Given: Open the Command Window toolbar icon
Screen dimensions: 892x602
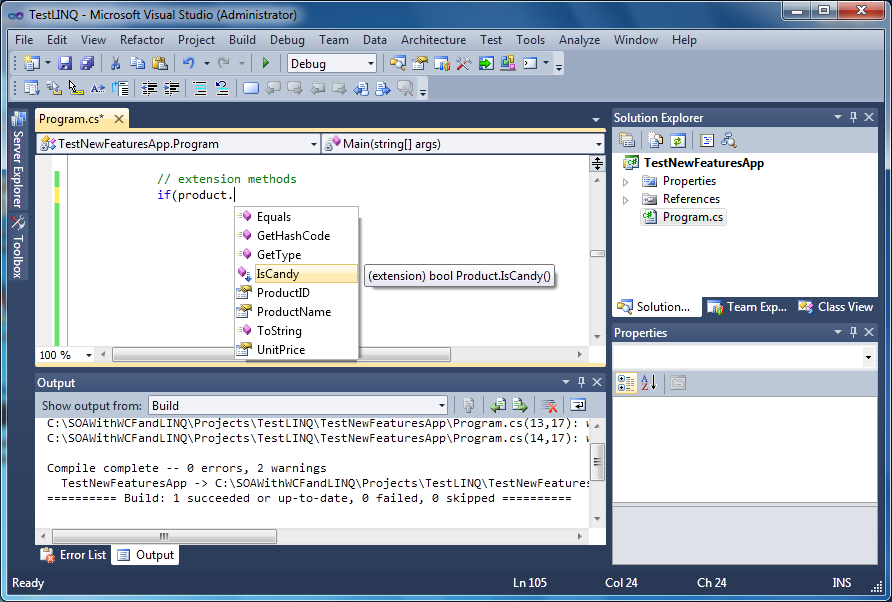Looking at the screenshot, I should click(530, 63).
